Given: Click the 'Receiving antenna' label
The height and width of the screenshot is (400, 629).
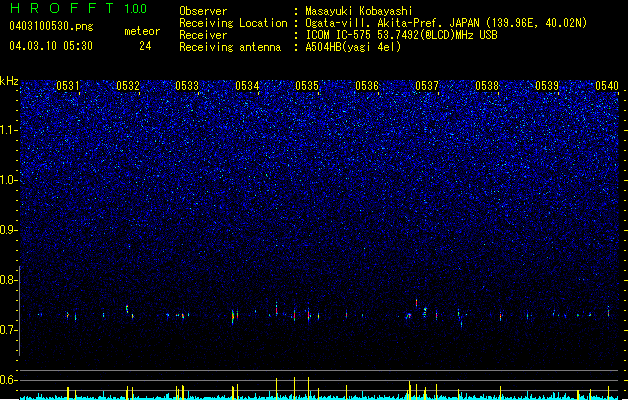Looking at the screenshot, I should coord(230,47).
